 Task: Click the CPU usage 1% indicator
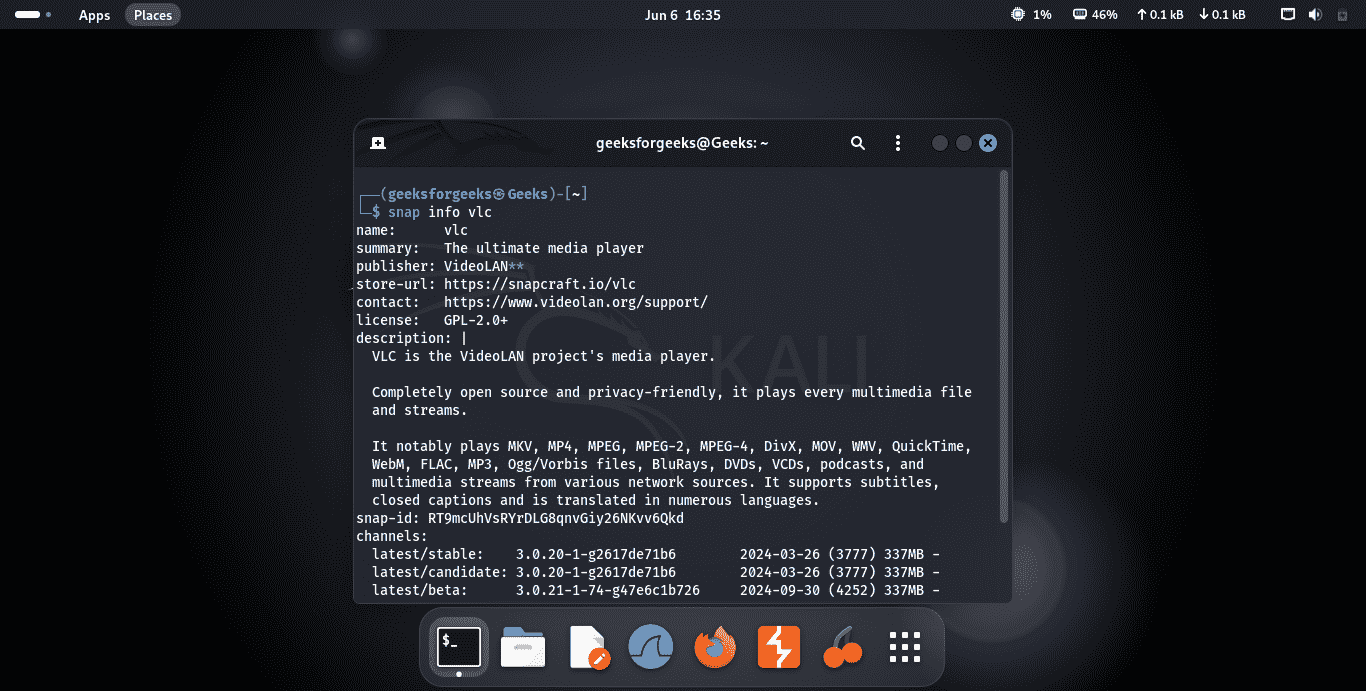pyautogui.click(x=1031, y=15)
